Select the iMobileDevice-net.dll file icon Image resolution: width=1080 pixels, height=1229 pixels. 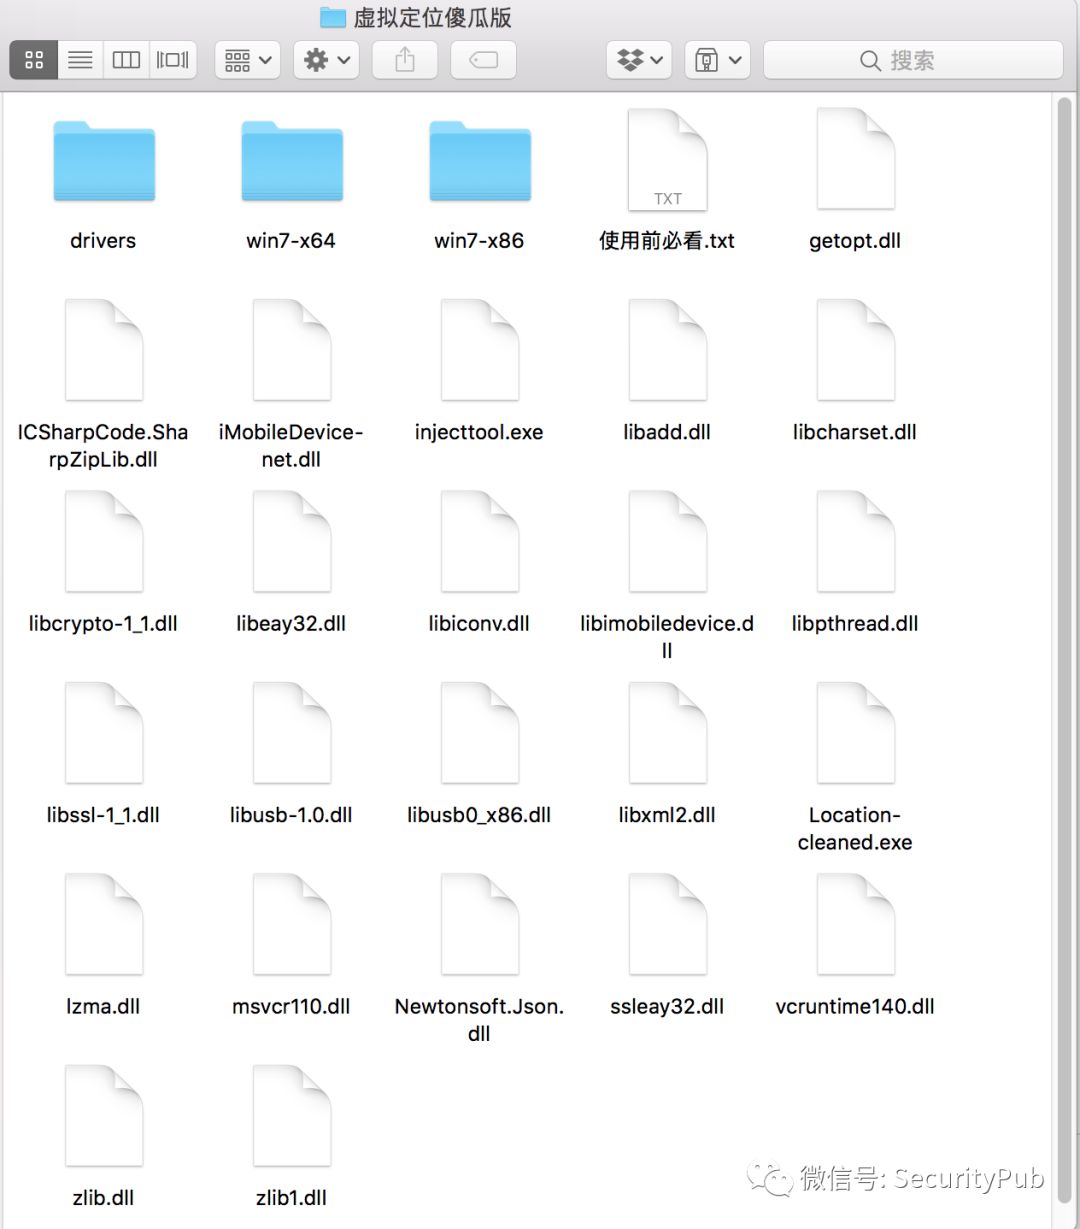tap(292, 351)
